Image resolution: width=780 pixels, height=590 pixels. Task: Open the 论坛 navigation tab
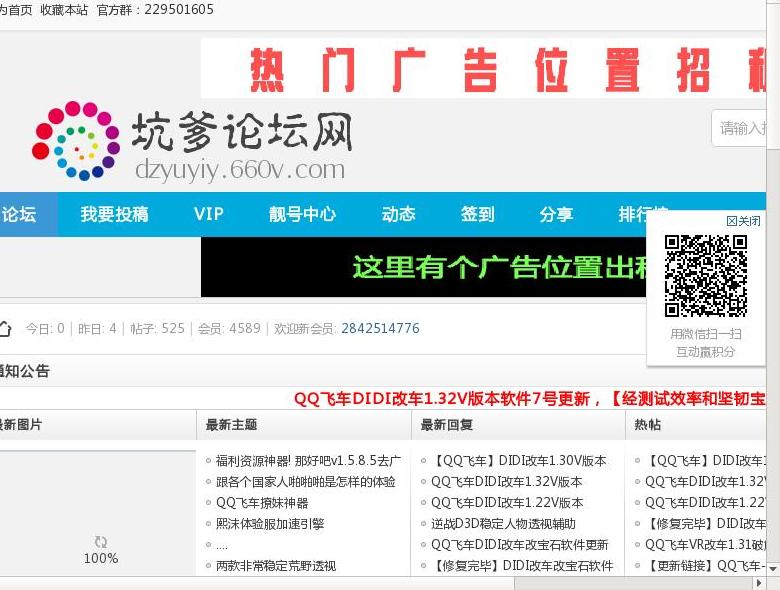pos(20,214)
